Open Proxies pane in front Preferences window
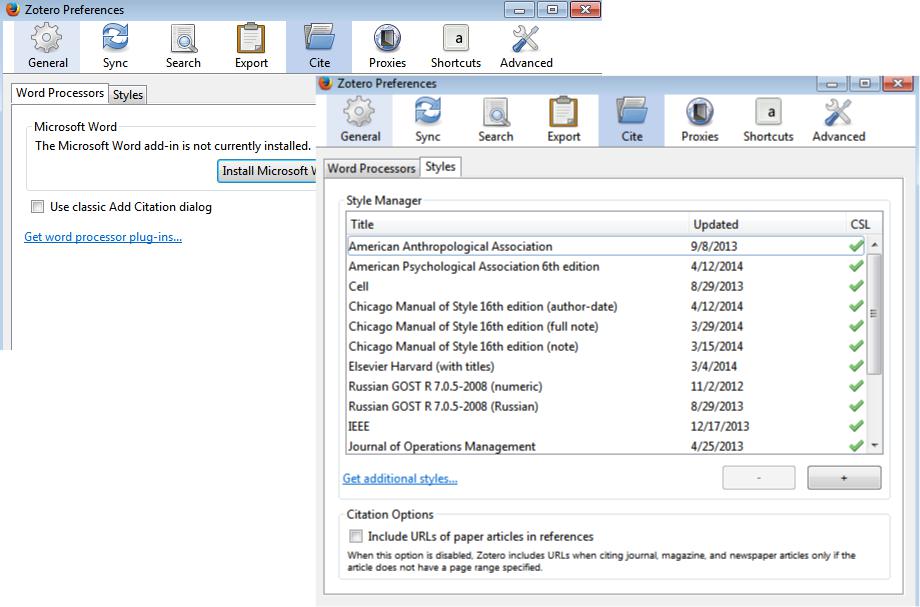 700,120
